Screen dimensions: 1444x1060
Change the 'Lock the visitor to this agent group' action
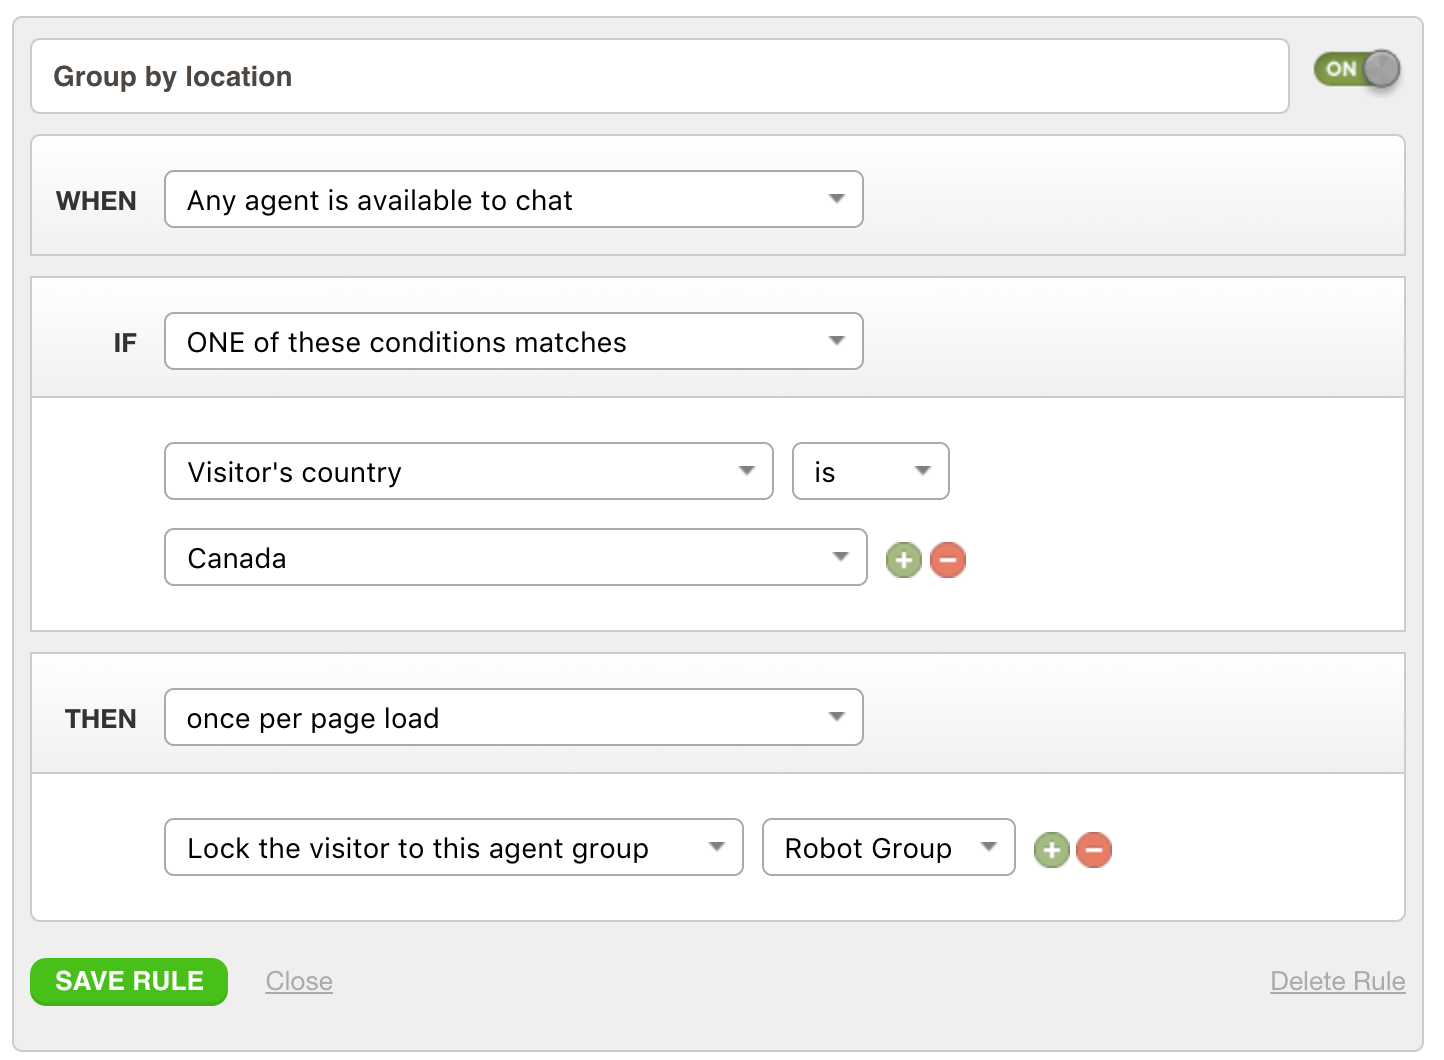coord(453,848)
